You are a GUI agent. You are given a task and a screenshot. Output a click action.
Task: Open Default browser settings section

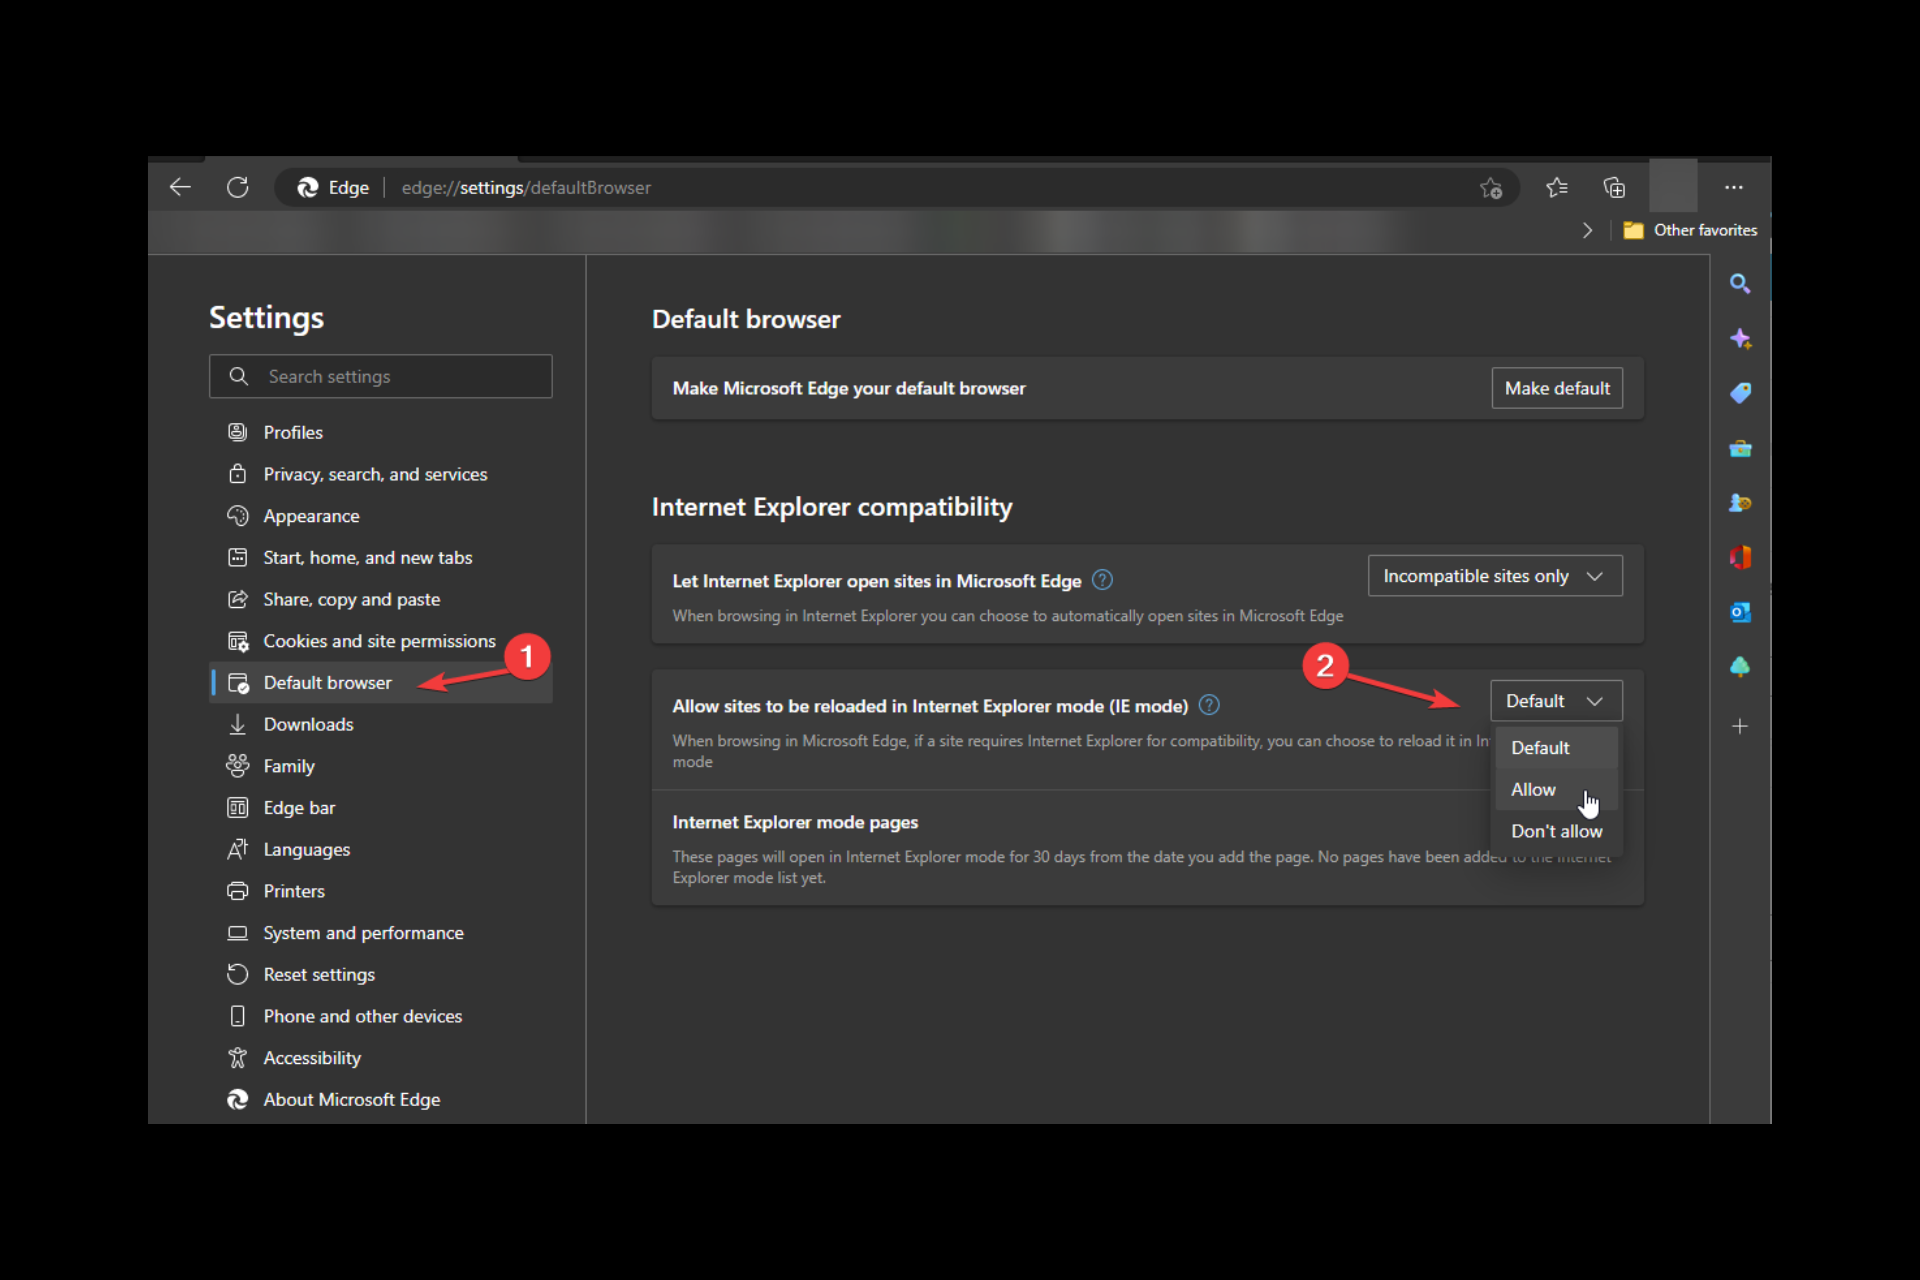(327, 681)
